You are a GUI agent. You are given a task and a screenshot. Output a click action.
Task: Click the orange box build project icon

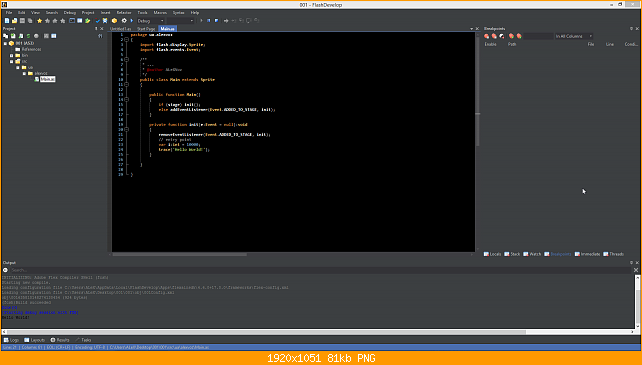pyautogui.click(x=114, y=20)
